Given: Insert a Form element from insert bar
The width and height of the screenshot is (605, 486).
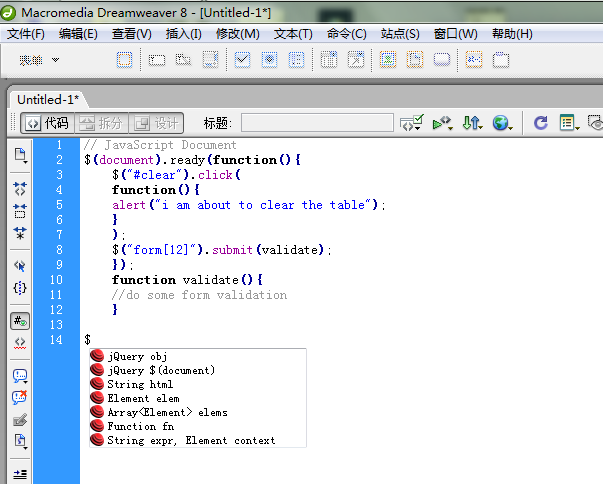Looking at the screenshot, I should (124, 60).
